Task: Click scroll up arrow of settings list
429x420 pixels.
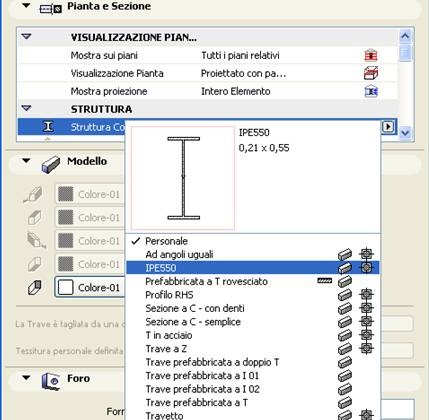Action: coord(405,36)
